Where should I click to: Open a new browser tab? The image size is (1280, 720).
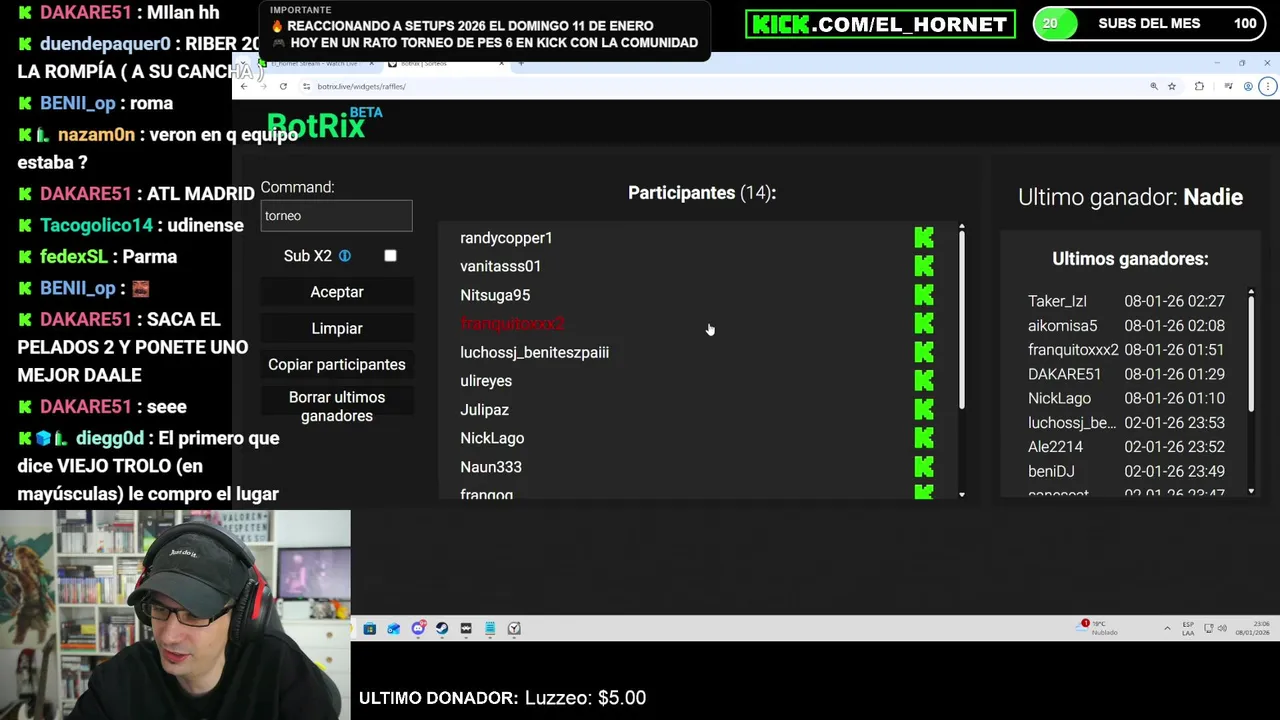click(521, 63)
